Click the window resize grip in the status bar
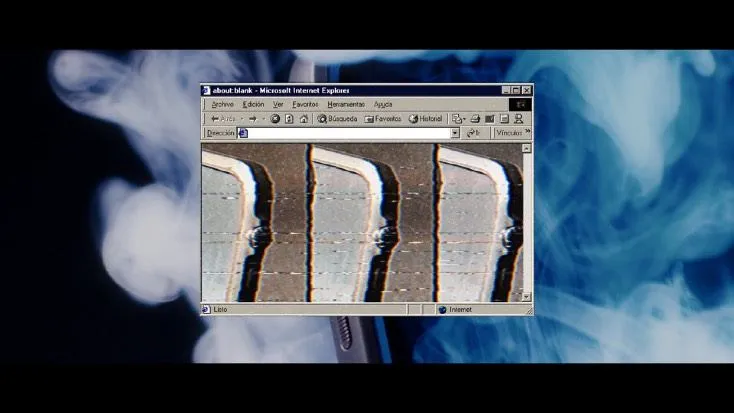Viewport: 734px width, 413px height. click(529, 311)
